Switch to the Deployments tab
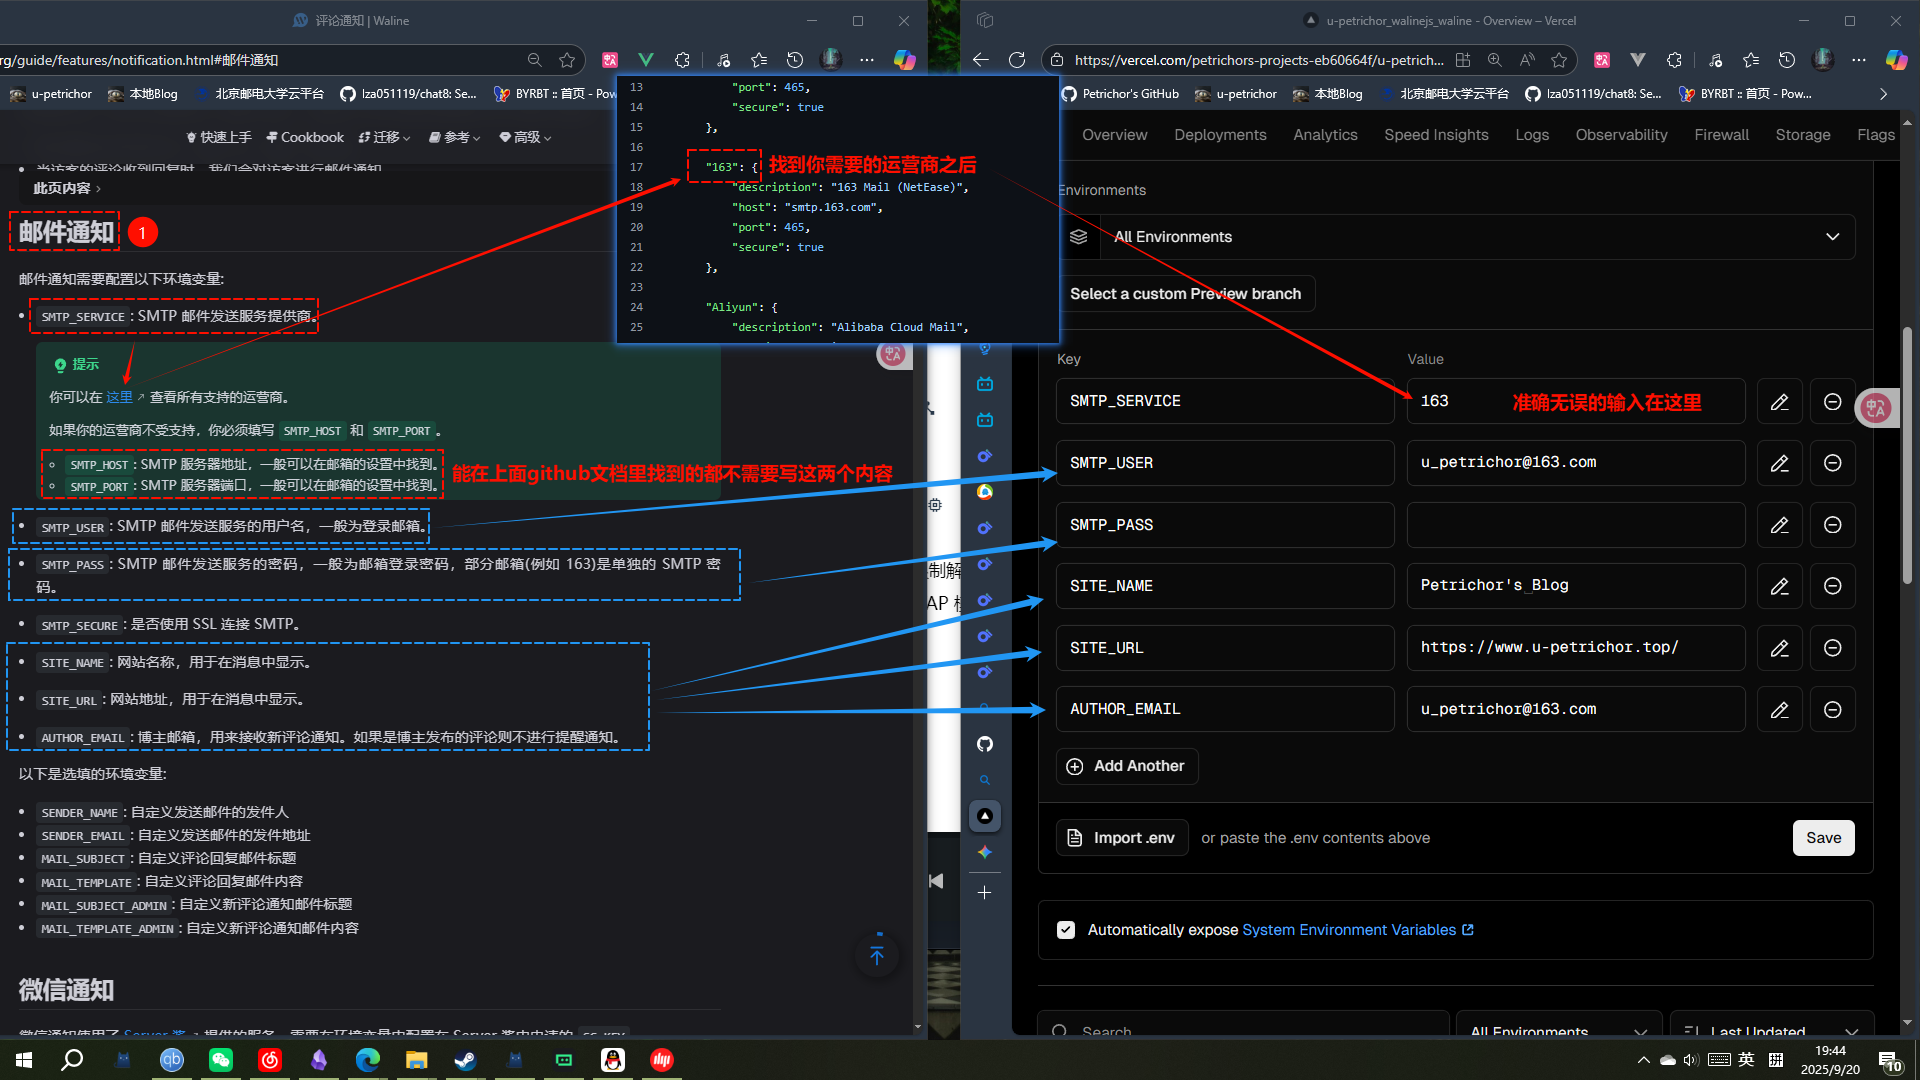The height and width of the screenshot is (1080, 1920). coord(1220,135)
